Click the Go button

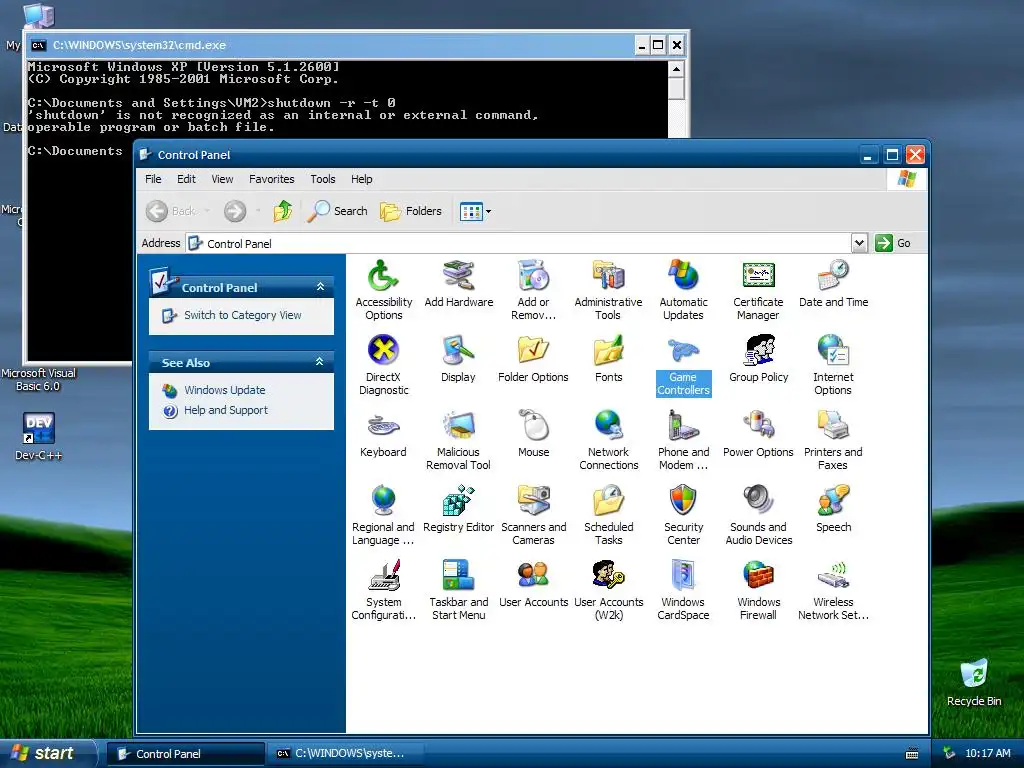pyautogui.click(x=893, y=243)
